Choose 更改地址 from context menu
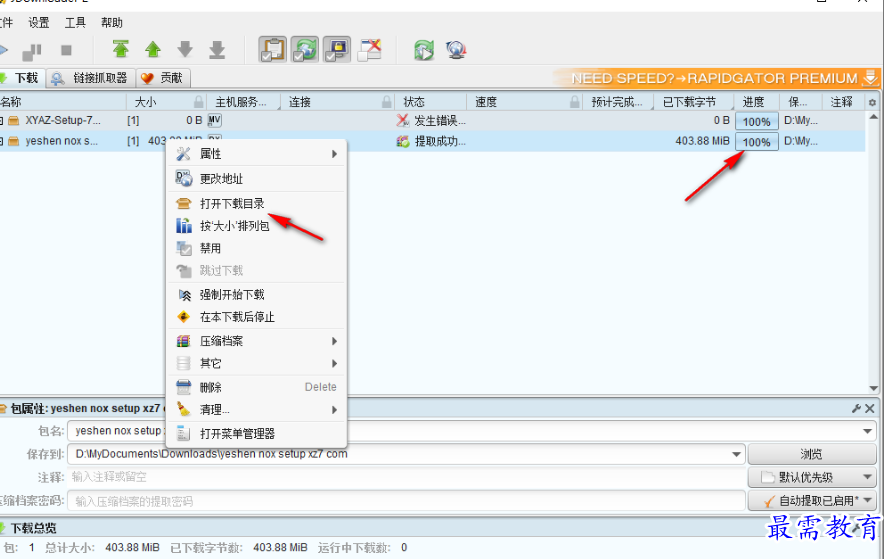Viewport: 889px width, 559px height. [256, 179]
